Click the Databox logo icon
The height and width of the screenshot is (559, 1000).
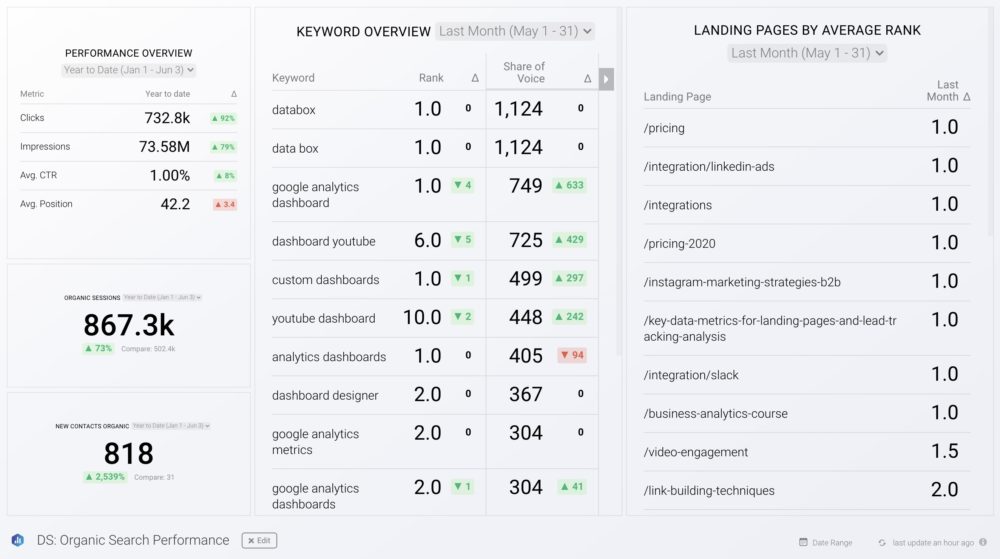coord(18,540)
